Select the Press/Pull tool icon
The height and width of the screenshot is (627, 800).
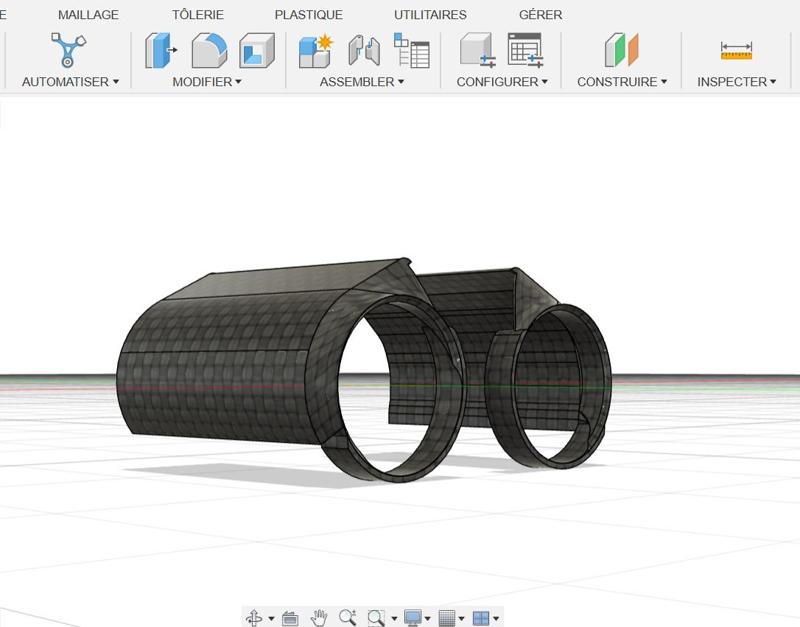coord(160,50)
